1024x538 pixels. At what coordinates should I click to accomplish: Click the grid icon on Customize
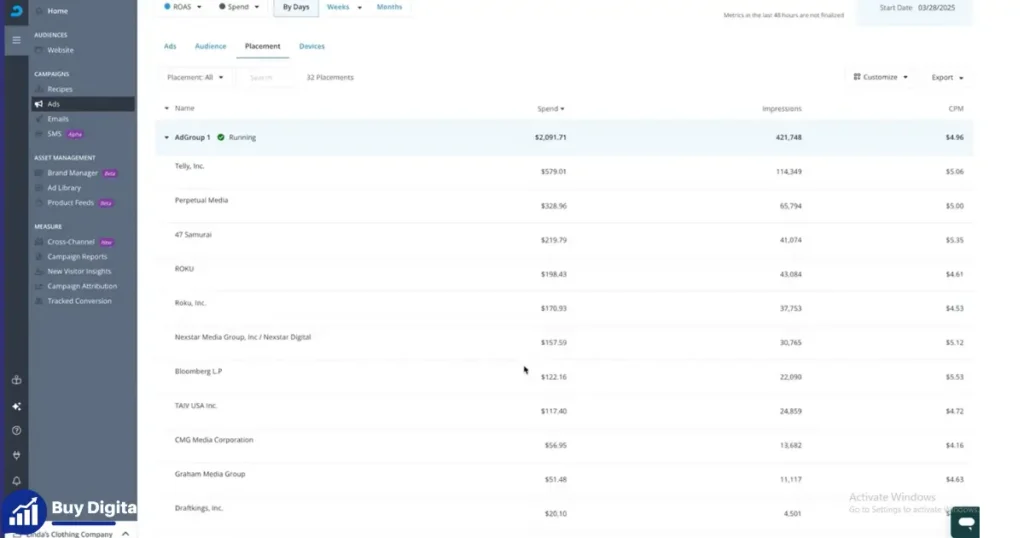(x=857, y=76)
